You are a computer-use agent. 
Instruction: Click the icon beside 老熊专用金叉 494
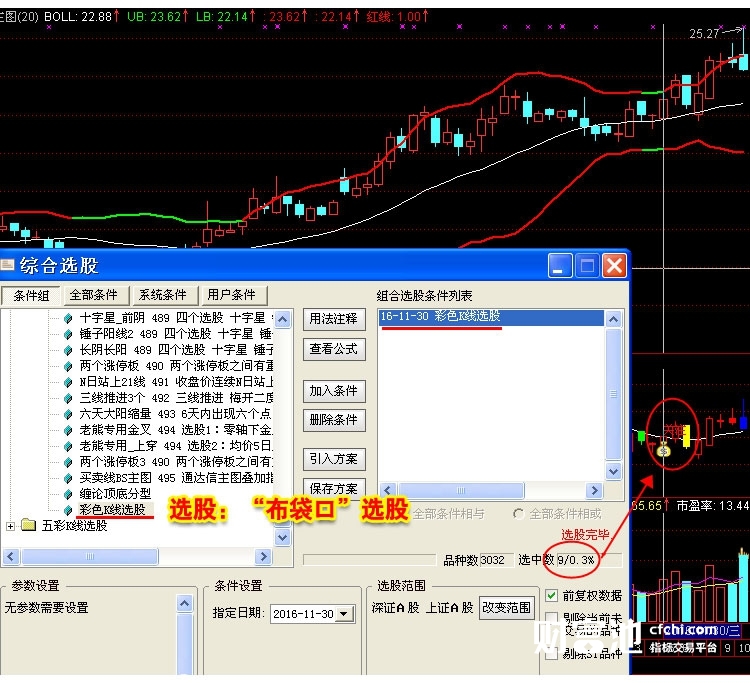(x=68, y=430)
